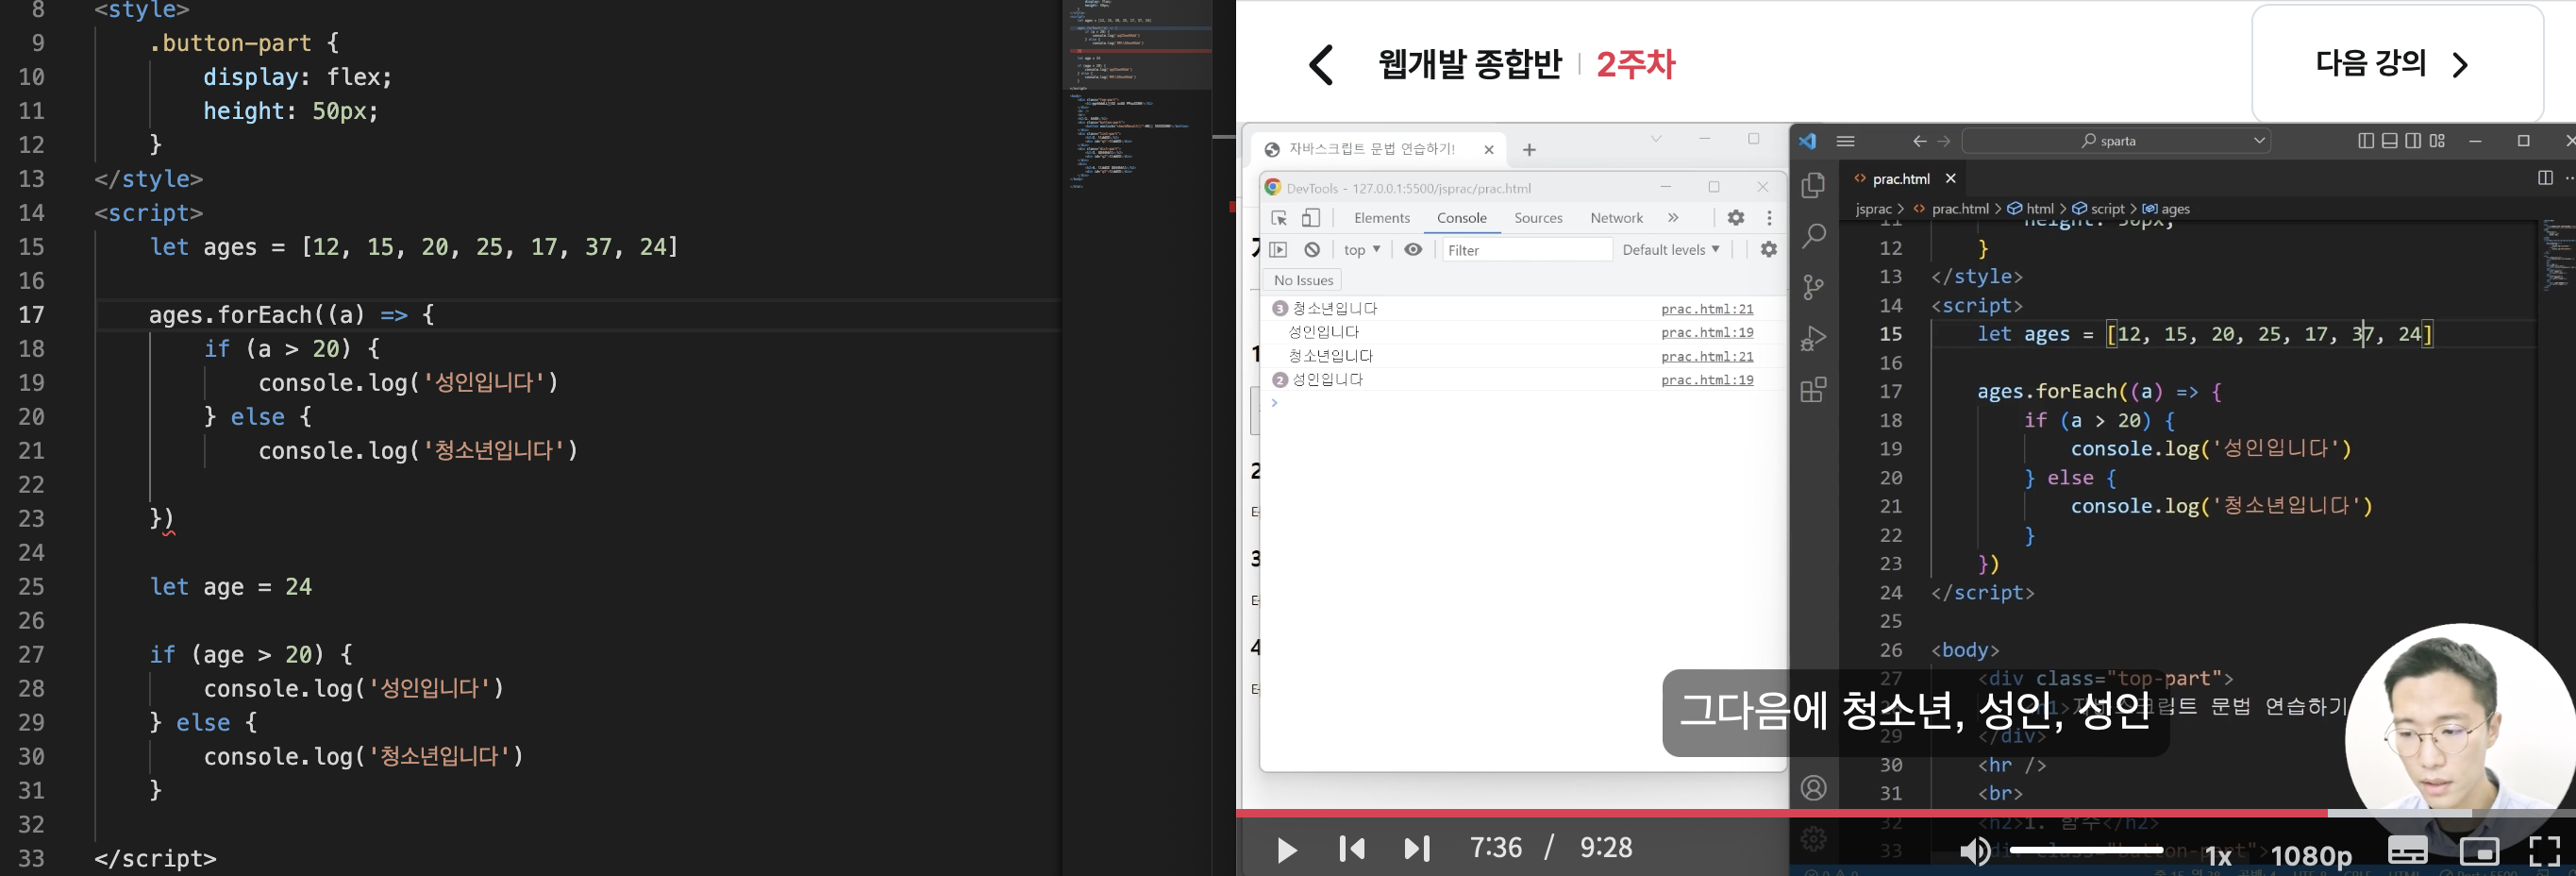
Task: Toggle video subtitles icon
Action: point(2407,851)
